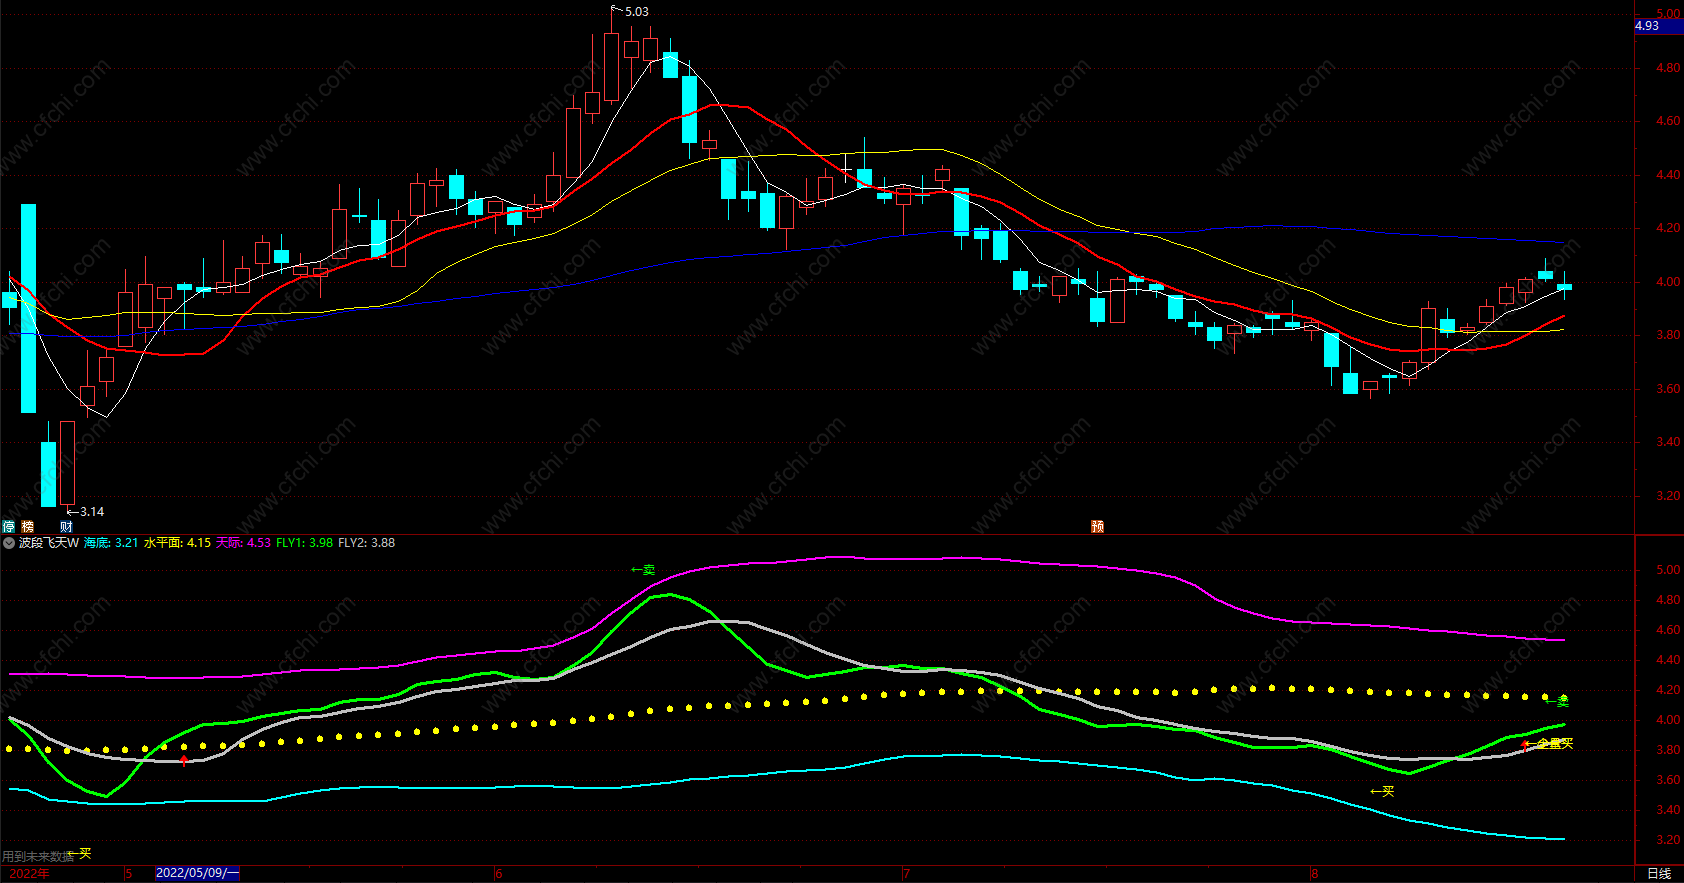The image size is (1684, 883).
Task: Click the 榜 marker icon
Action: click(x=28, y=526)
